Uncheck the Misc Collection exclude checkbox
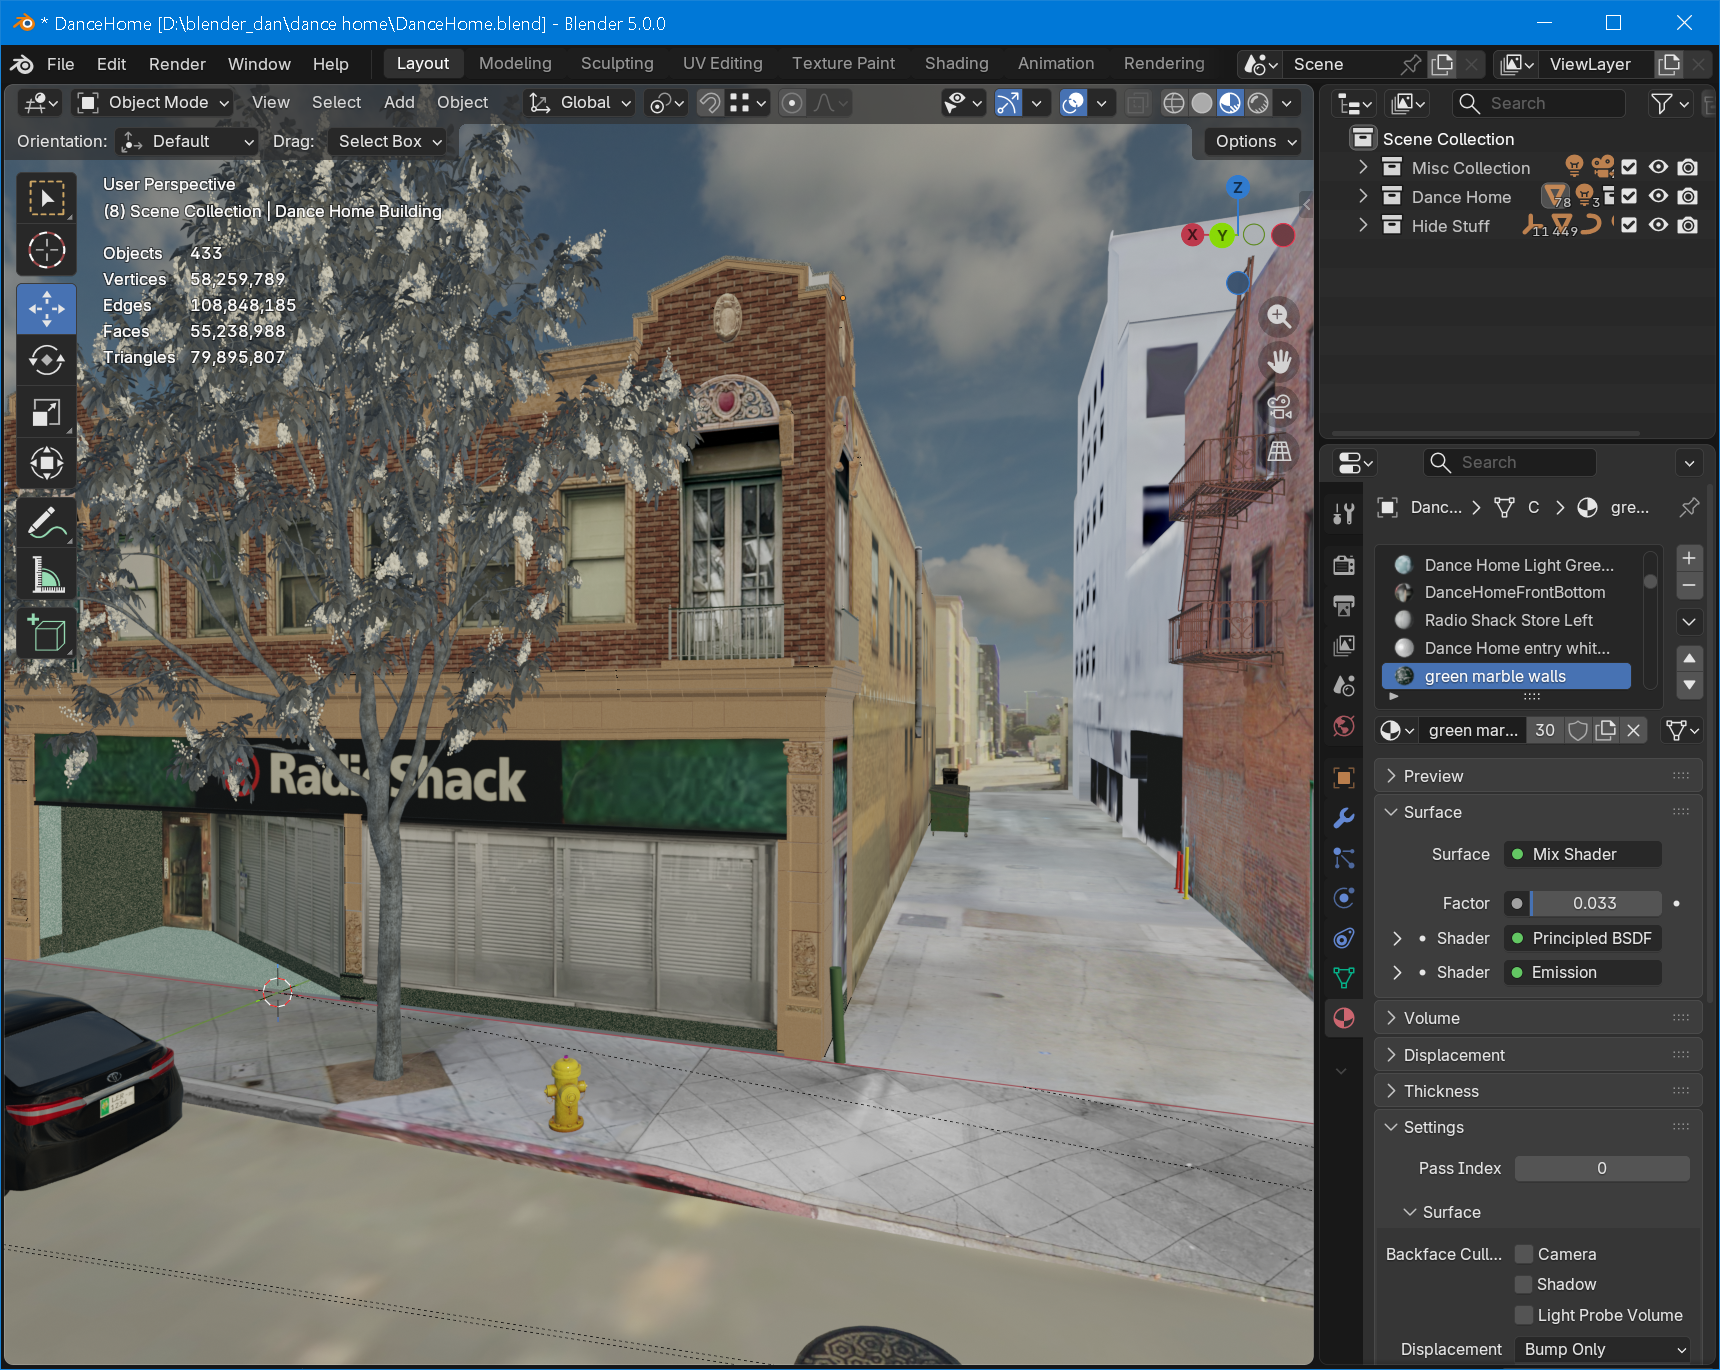The image size is (1720, 1370). [x=1629, y=168]
